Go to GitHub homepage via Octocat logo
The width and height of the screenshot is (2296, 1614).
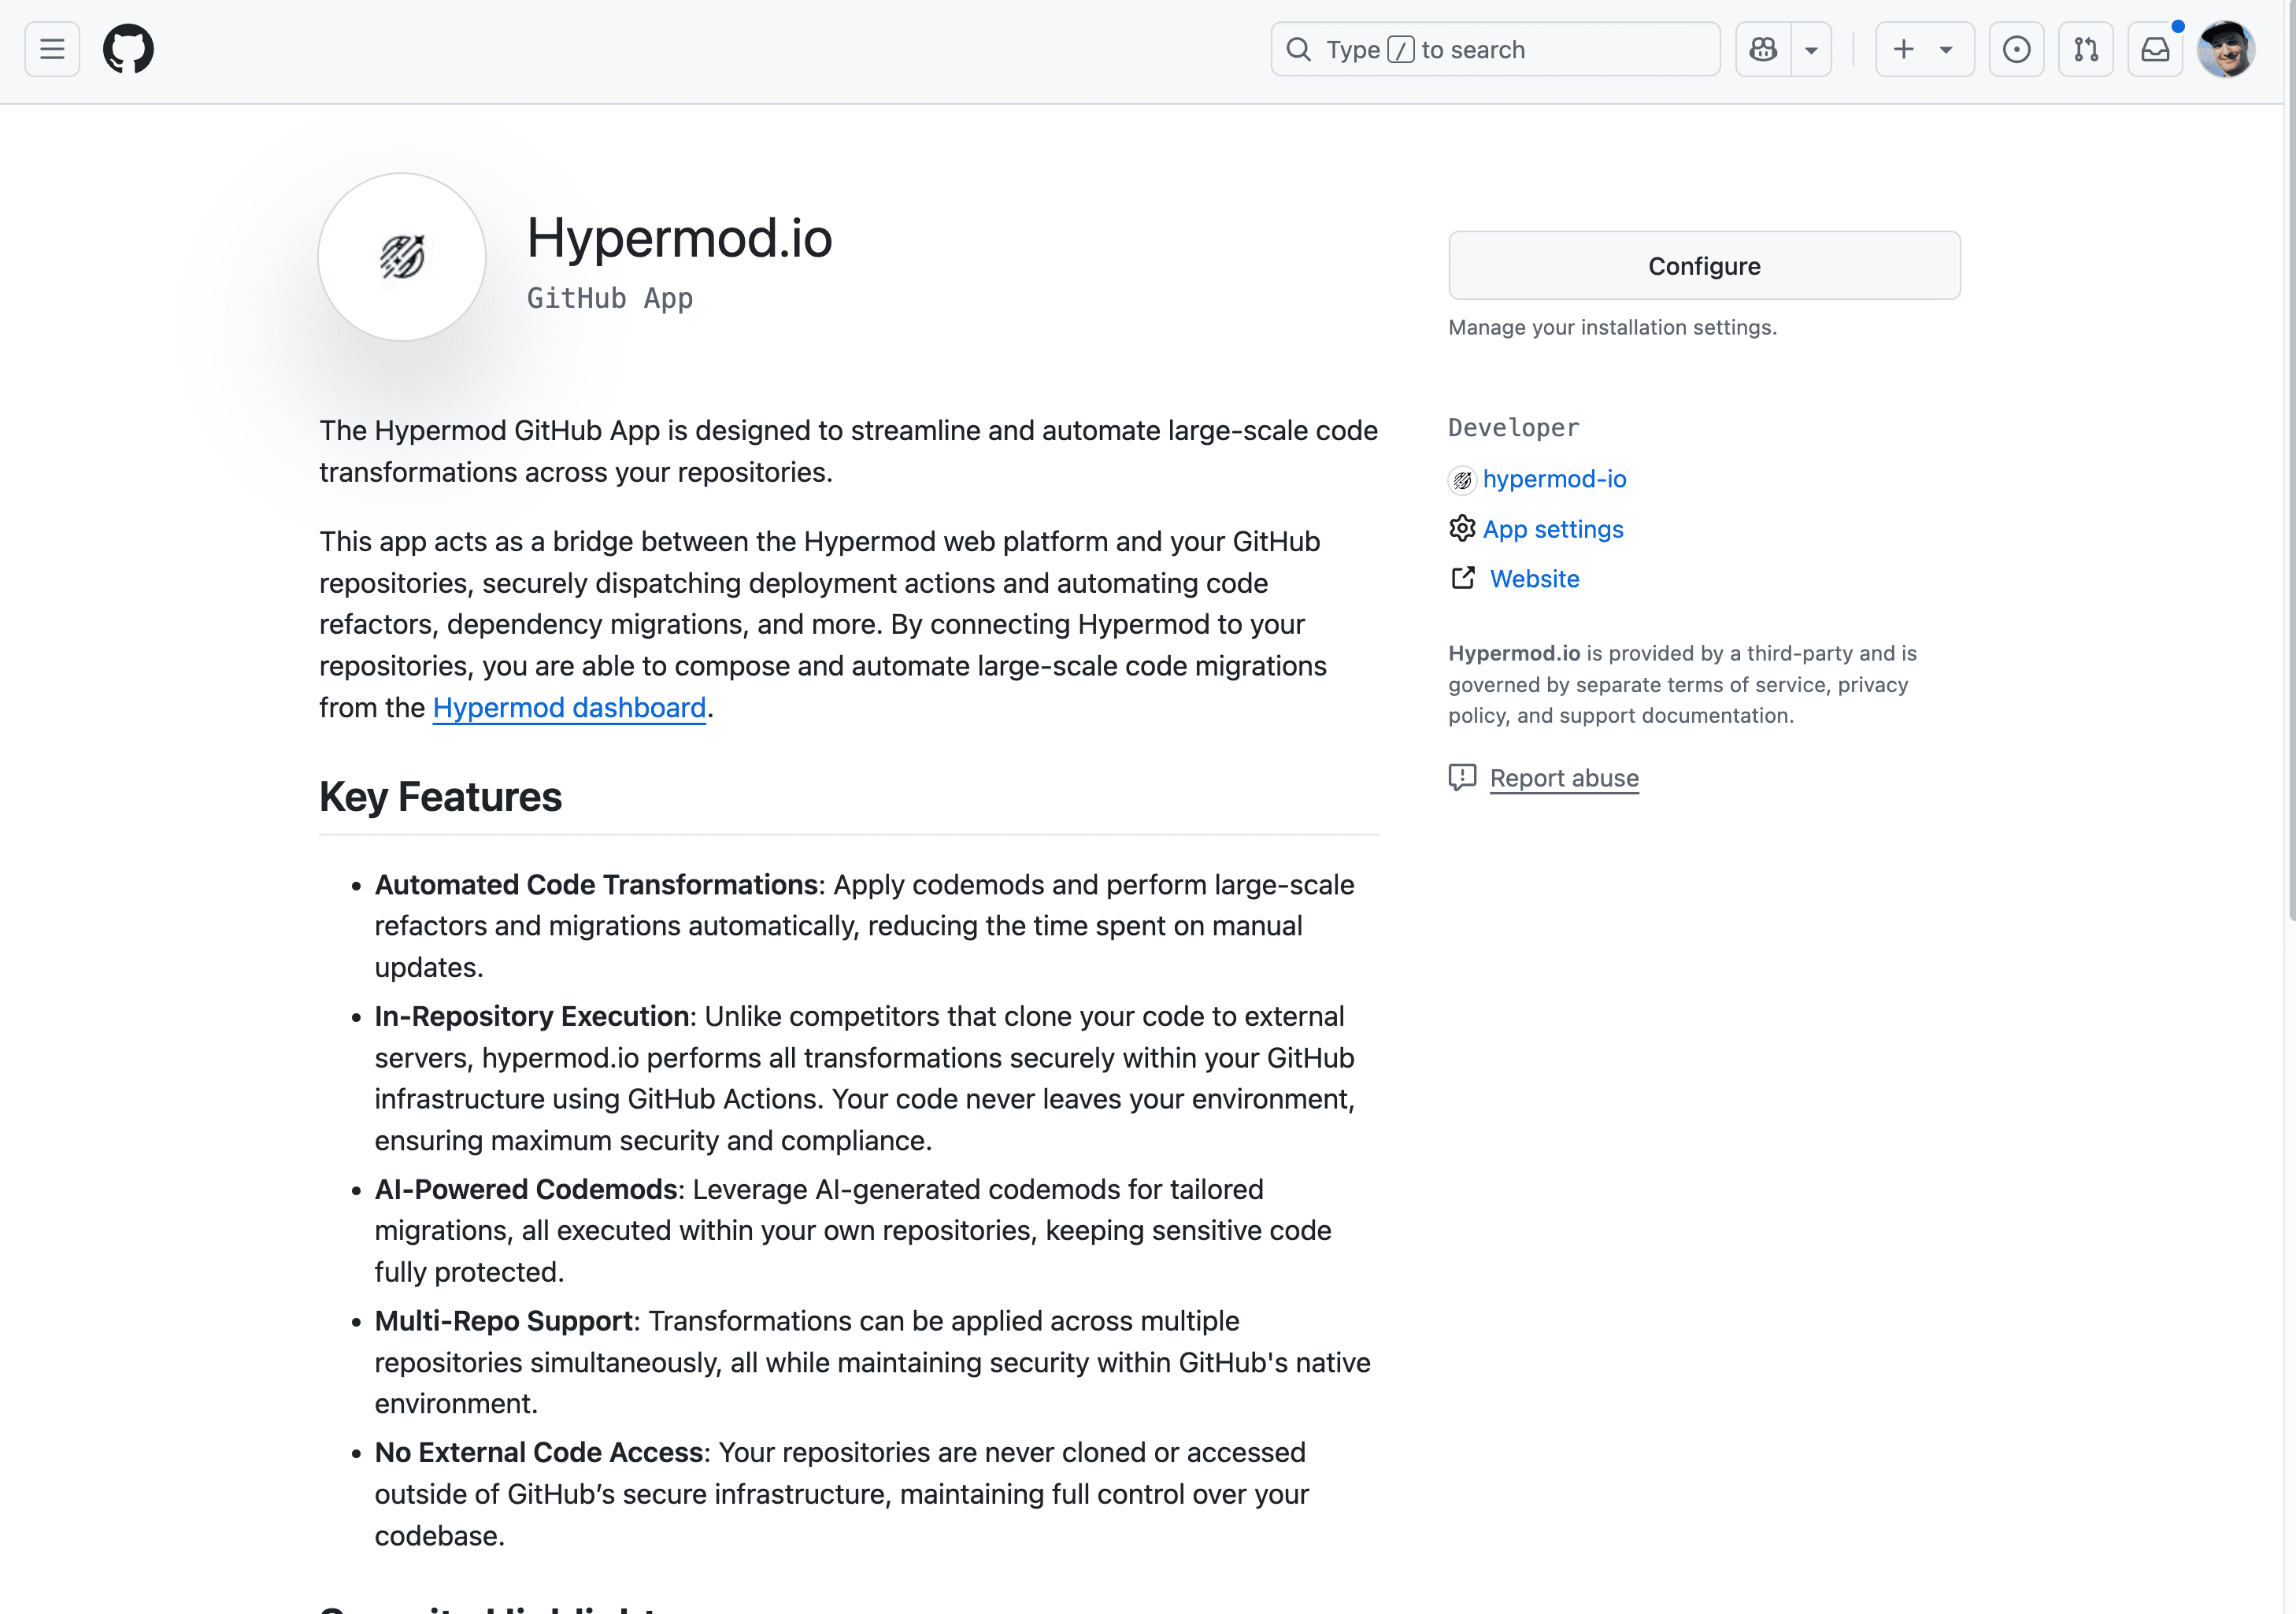click(x=128, y=49)
